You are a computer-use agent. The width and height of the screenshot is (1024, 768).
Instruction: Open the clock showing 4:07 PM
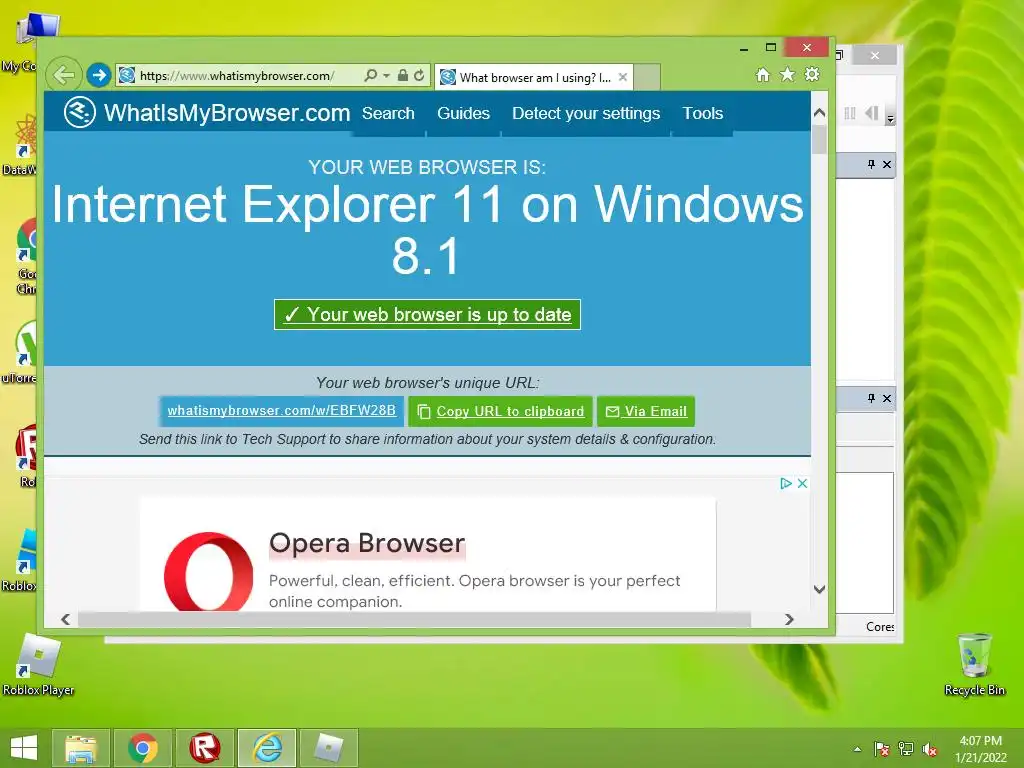pos(980,749)
